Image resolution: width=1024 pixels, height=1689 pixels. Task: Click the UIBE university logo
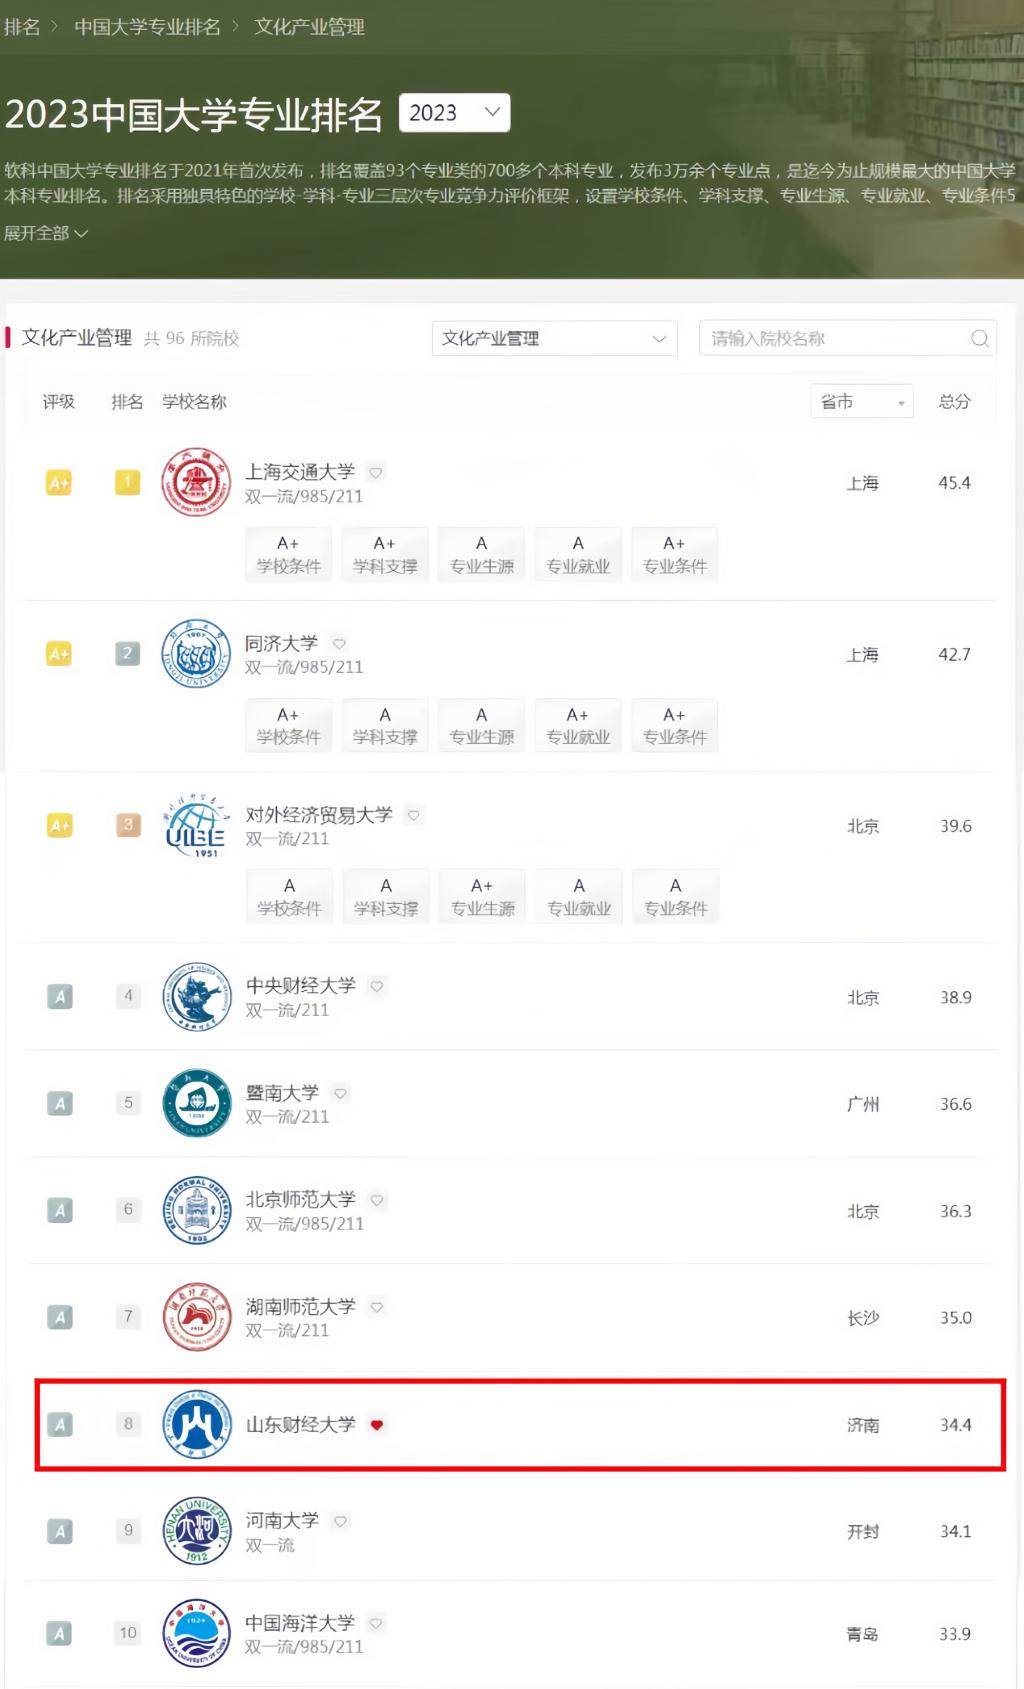tap(196, 826)
